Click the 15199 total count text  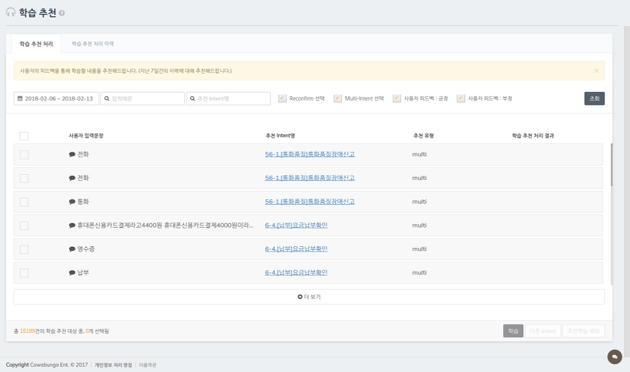point(27,331)
